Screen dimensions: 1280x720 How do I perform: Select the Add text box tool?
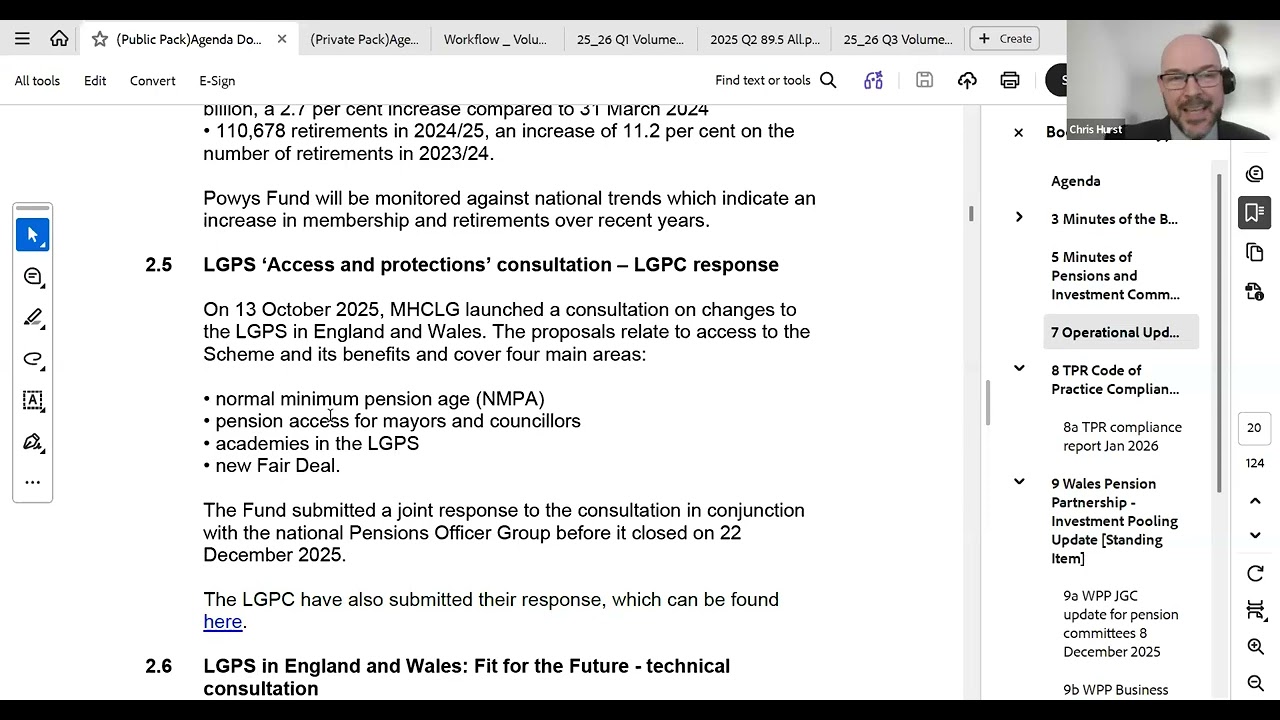click(33, 400)
